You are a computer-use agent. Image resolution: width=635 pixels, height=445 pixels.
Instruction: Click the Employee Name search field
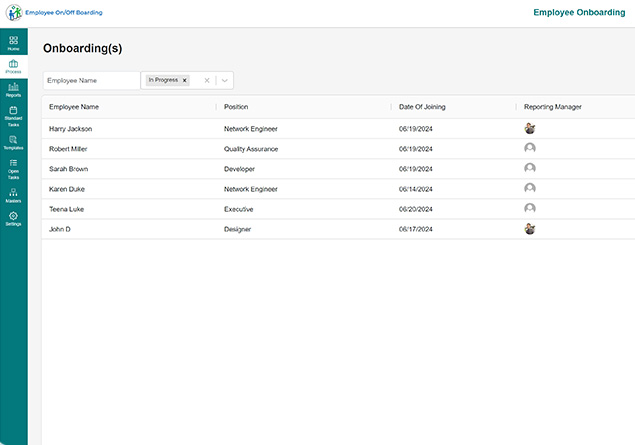(x=91, y=80)
